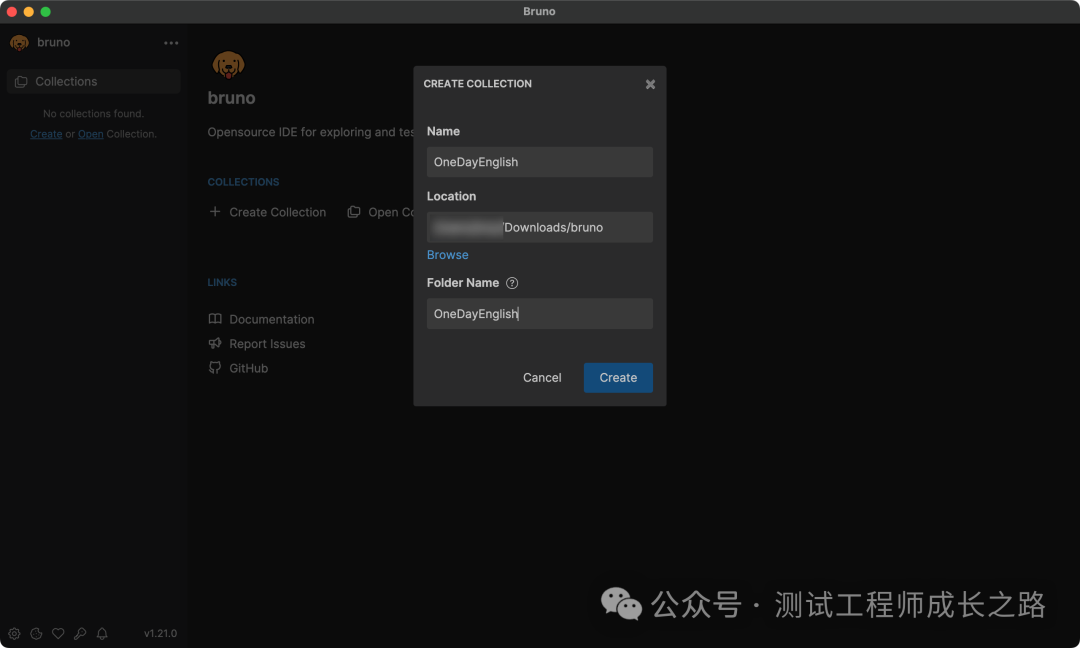Click the COLLECTIONS section heading

(x=243, y=182)
